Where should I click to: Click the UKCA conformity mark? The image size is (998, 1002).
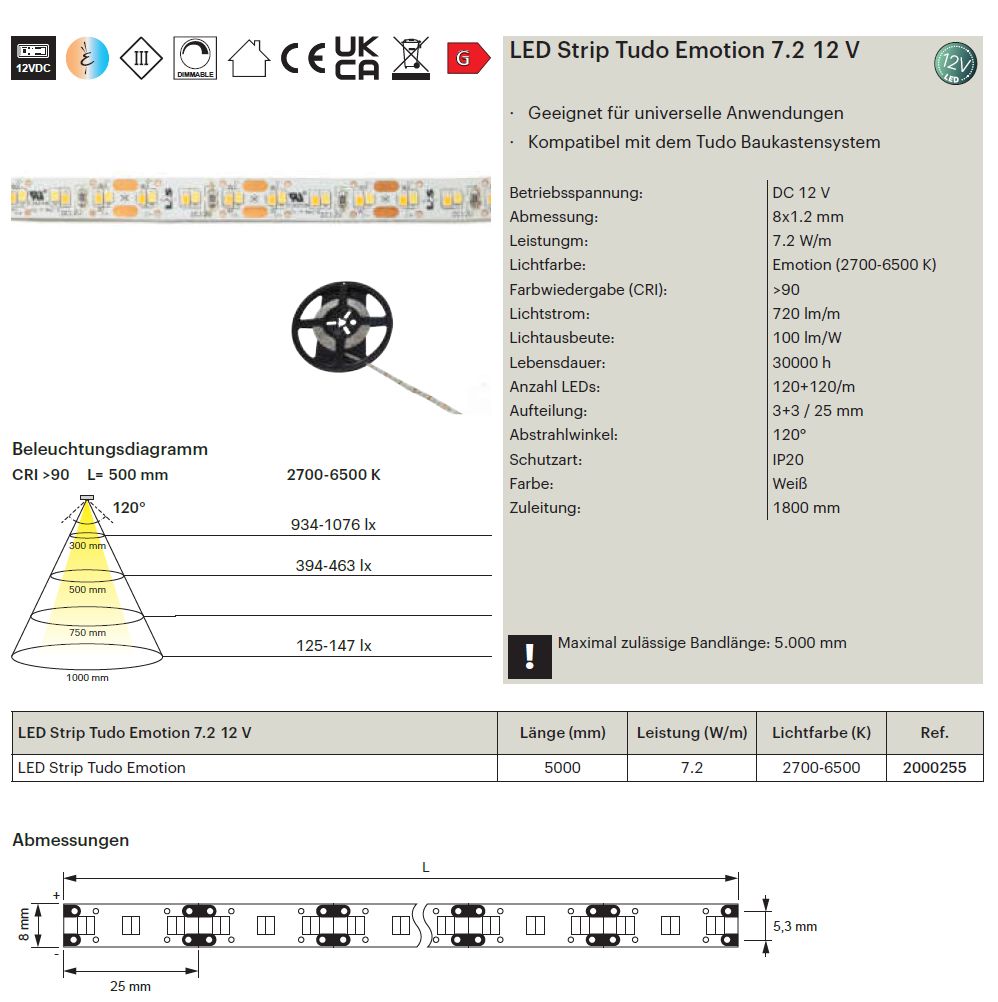click(x=357, y=58)
